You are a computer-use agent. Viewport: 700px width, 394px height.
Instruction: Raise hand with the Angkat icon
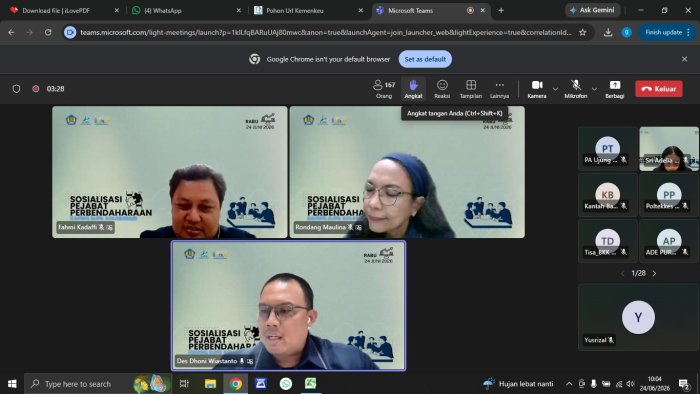pyautogui.click(x=413, y=89)
